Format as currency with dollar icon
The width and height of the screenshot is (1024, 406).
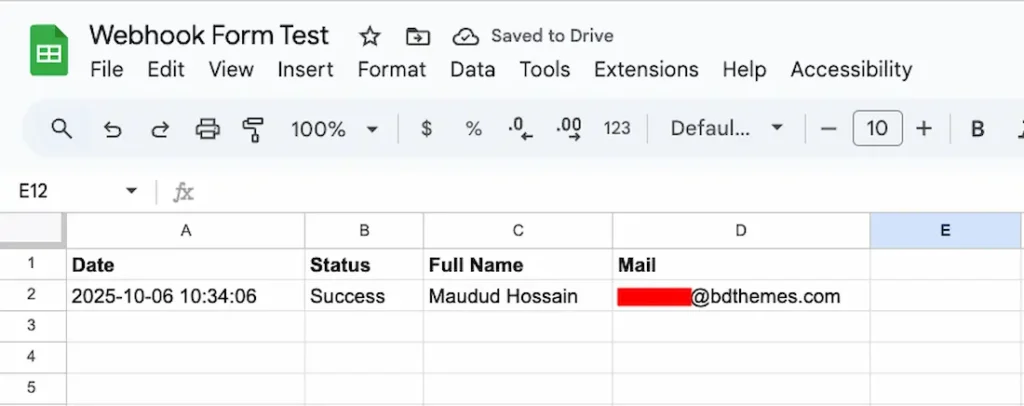pyautogui.click(x=427, y=128)
